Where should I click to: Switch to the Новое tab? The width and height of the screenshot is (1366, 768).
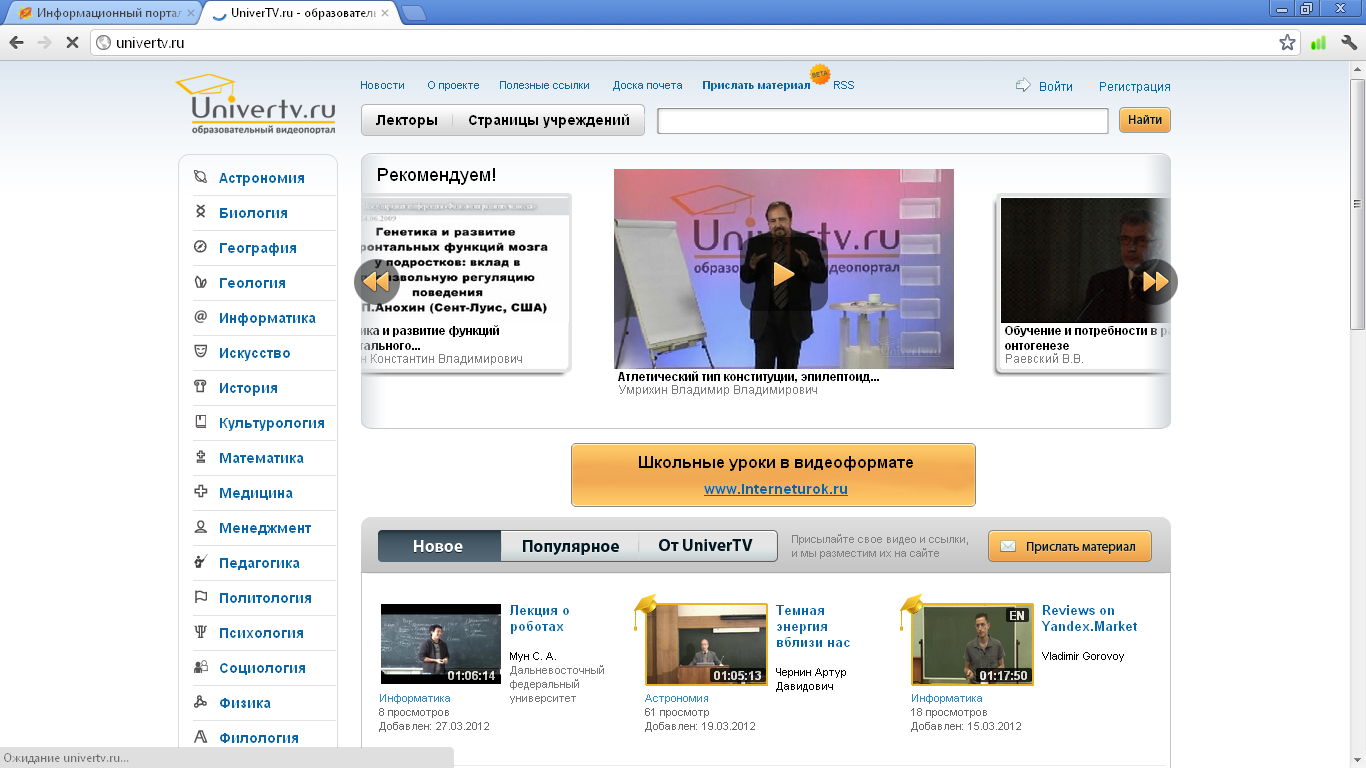439,546
